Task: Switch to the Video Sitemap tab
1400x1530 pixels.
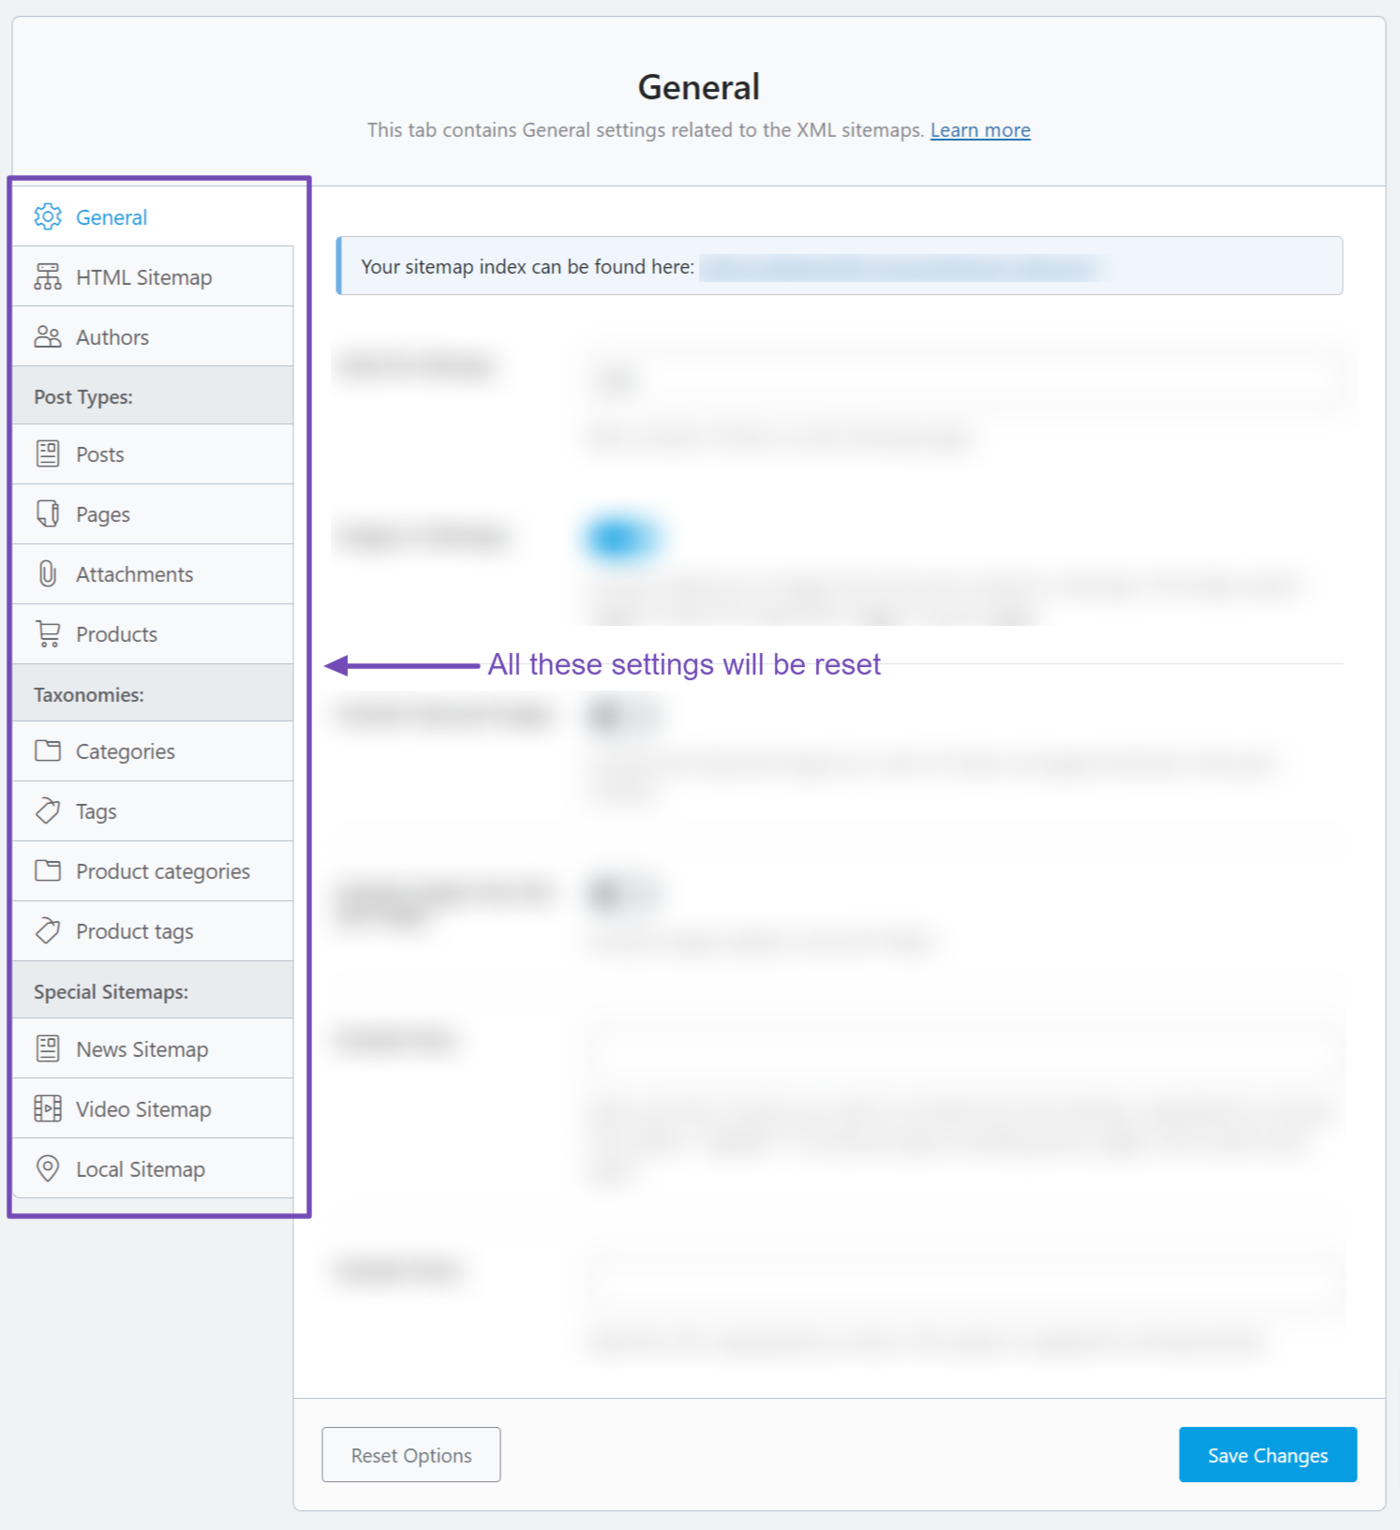Action: (153, 1109)
